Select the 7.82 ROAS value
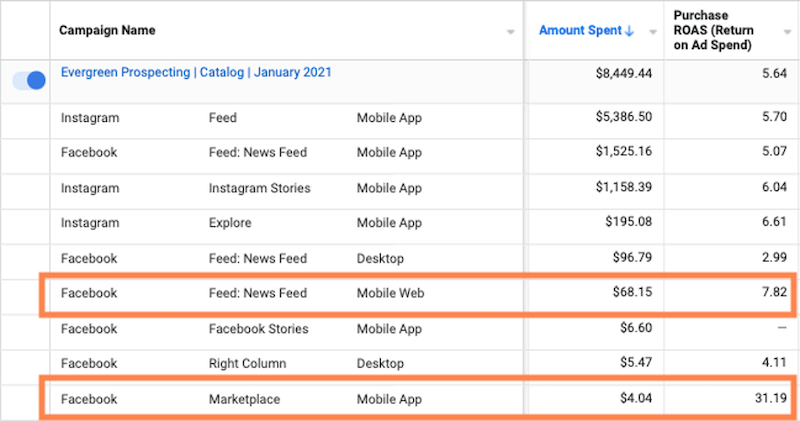The height and width of the screenshot is (421, 800). click(x=774, y=292)
